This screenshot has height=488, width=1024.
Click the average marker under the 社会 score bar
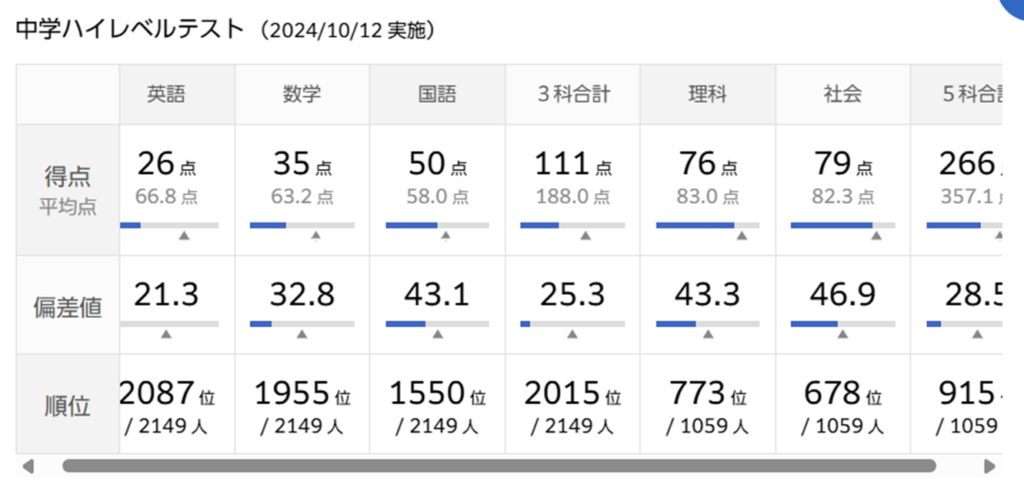point(876,236)
